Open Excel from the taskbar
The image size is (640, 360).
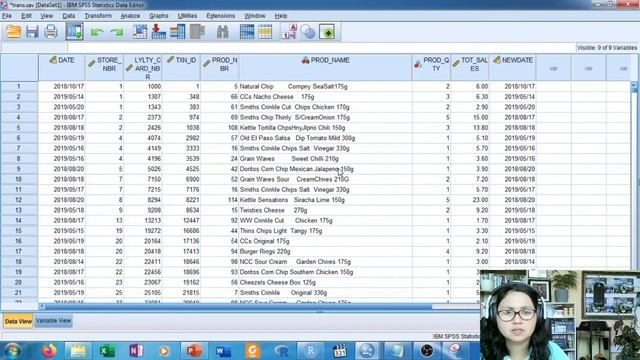pyautogui.click(x=107, y=351)
